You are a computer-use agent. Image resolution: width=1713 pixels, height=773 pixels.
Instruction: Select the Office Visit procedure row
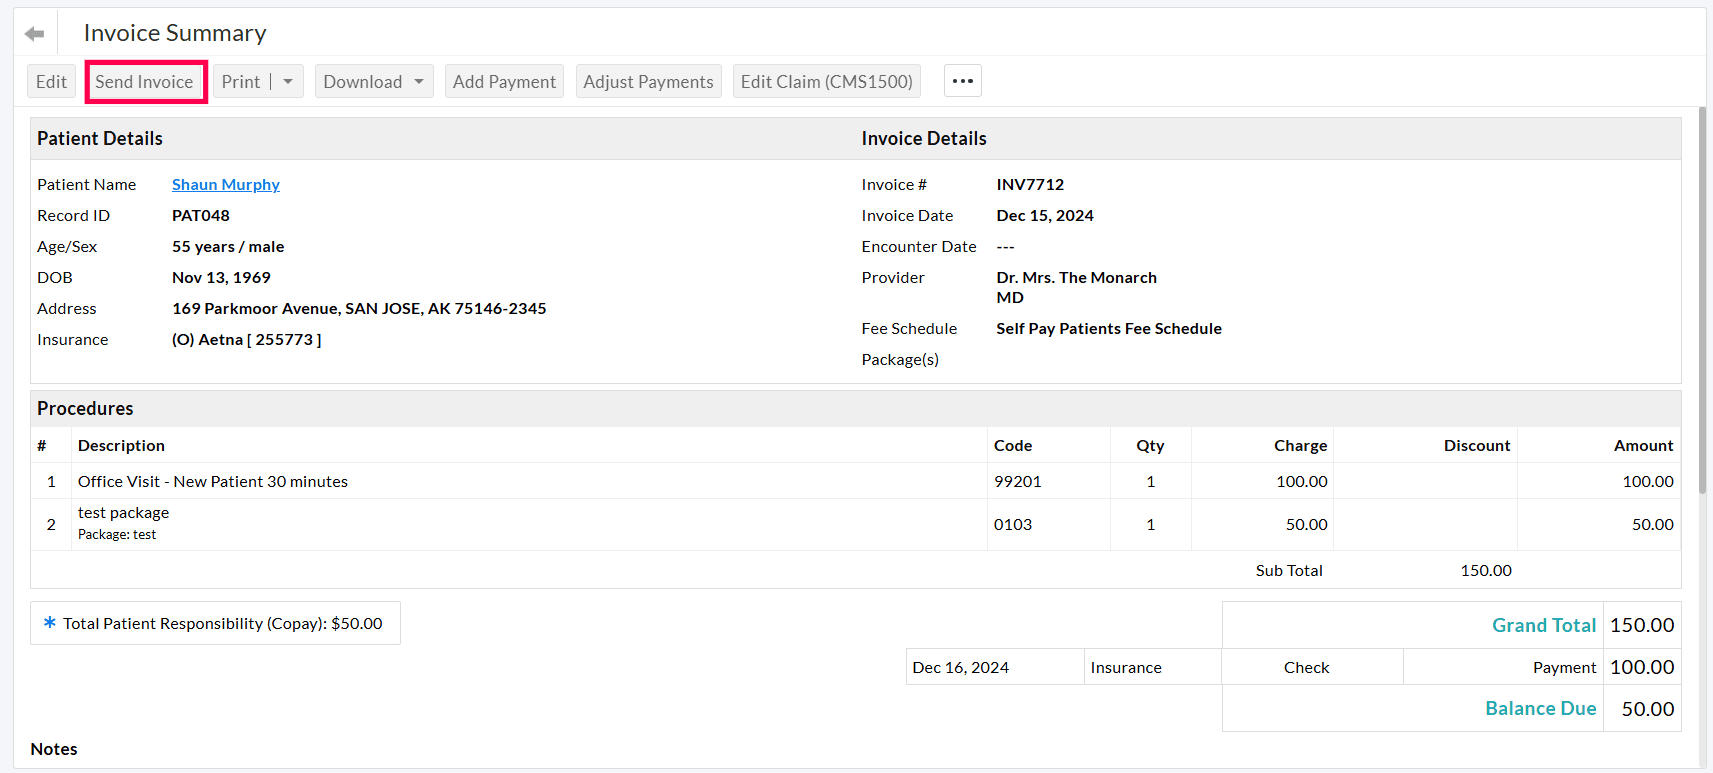(212, 482)
